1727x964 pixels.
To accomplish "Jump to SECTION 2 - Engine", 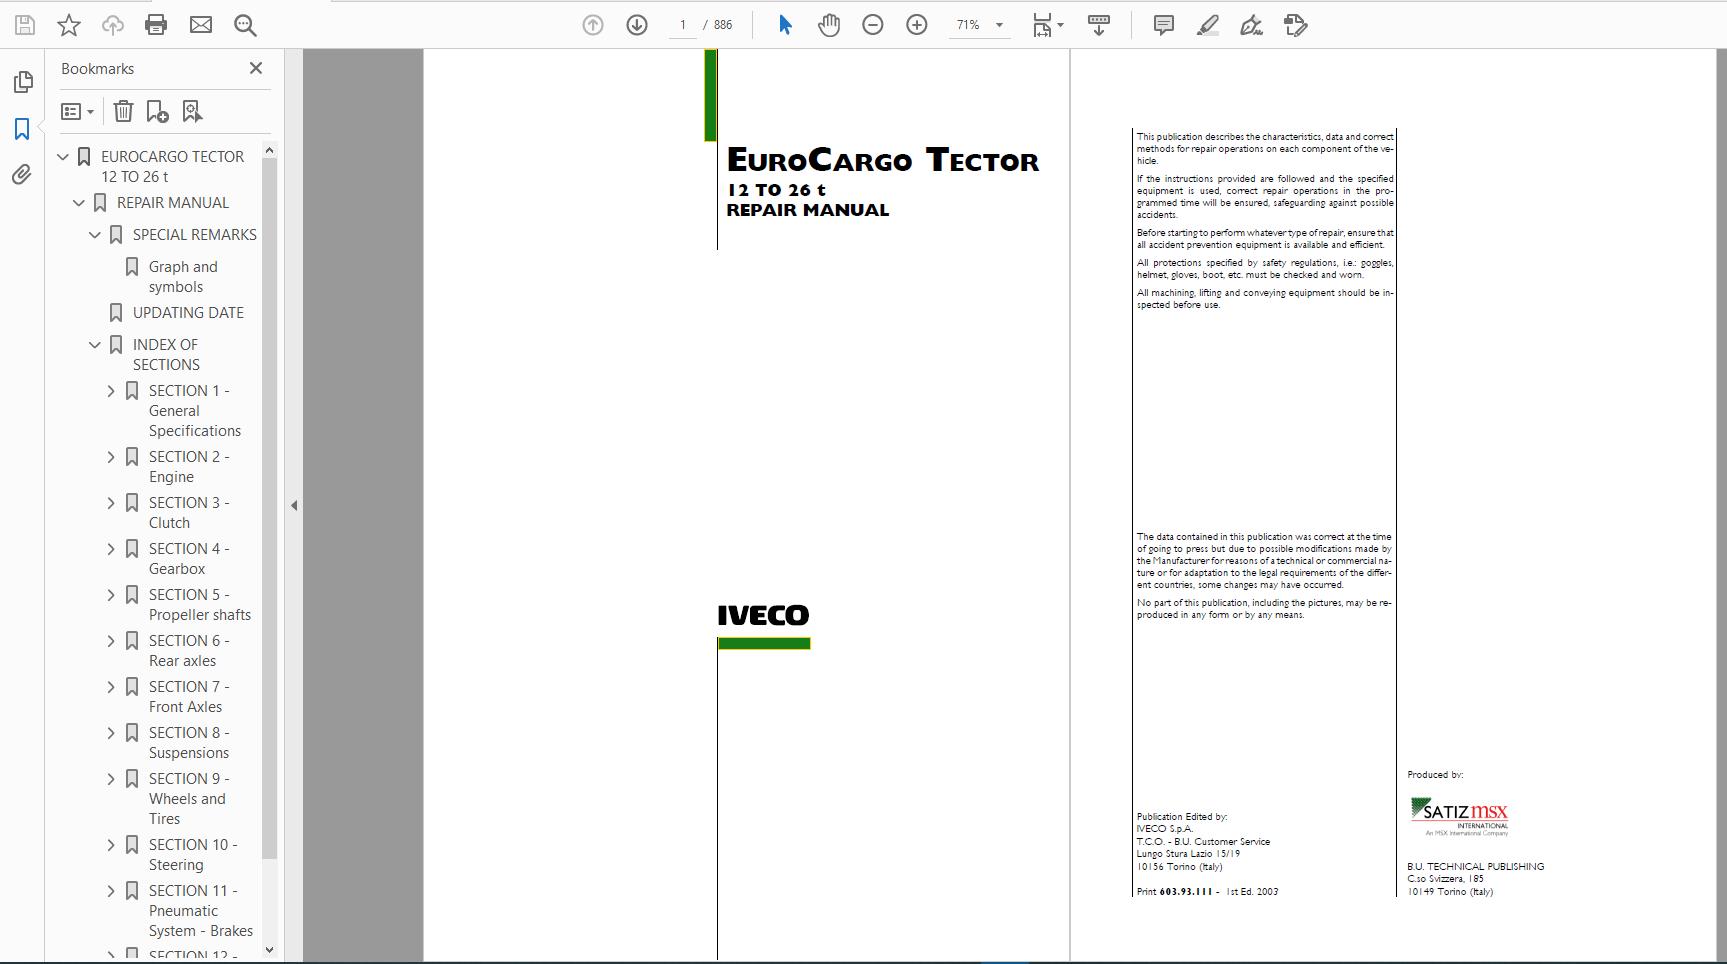I will click(189, 467).
